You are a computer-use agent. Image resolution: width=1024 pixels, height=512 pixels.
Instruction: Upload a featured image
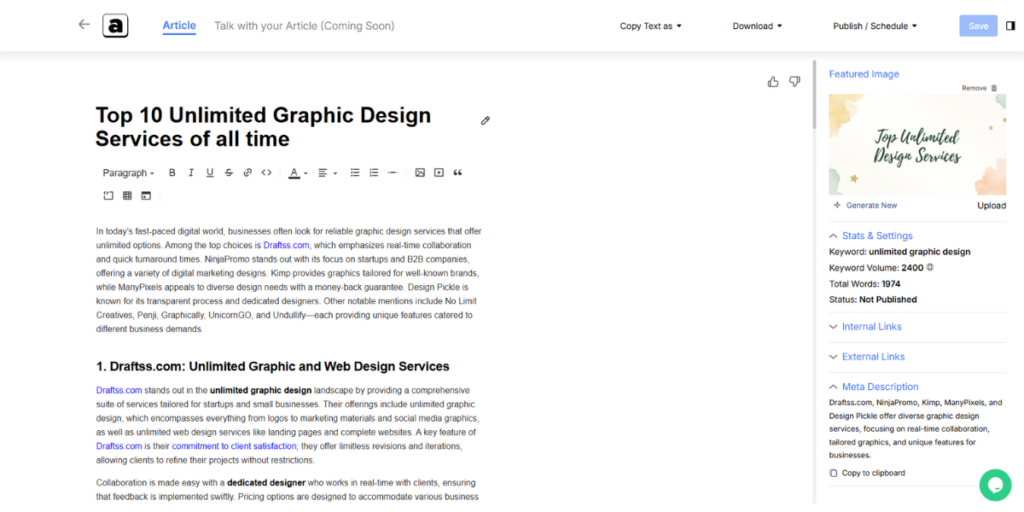991,206
